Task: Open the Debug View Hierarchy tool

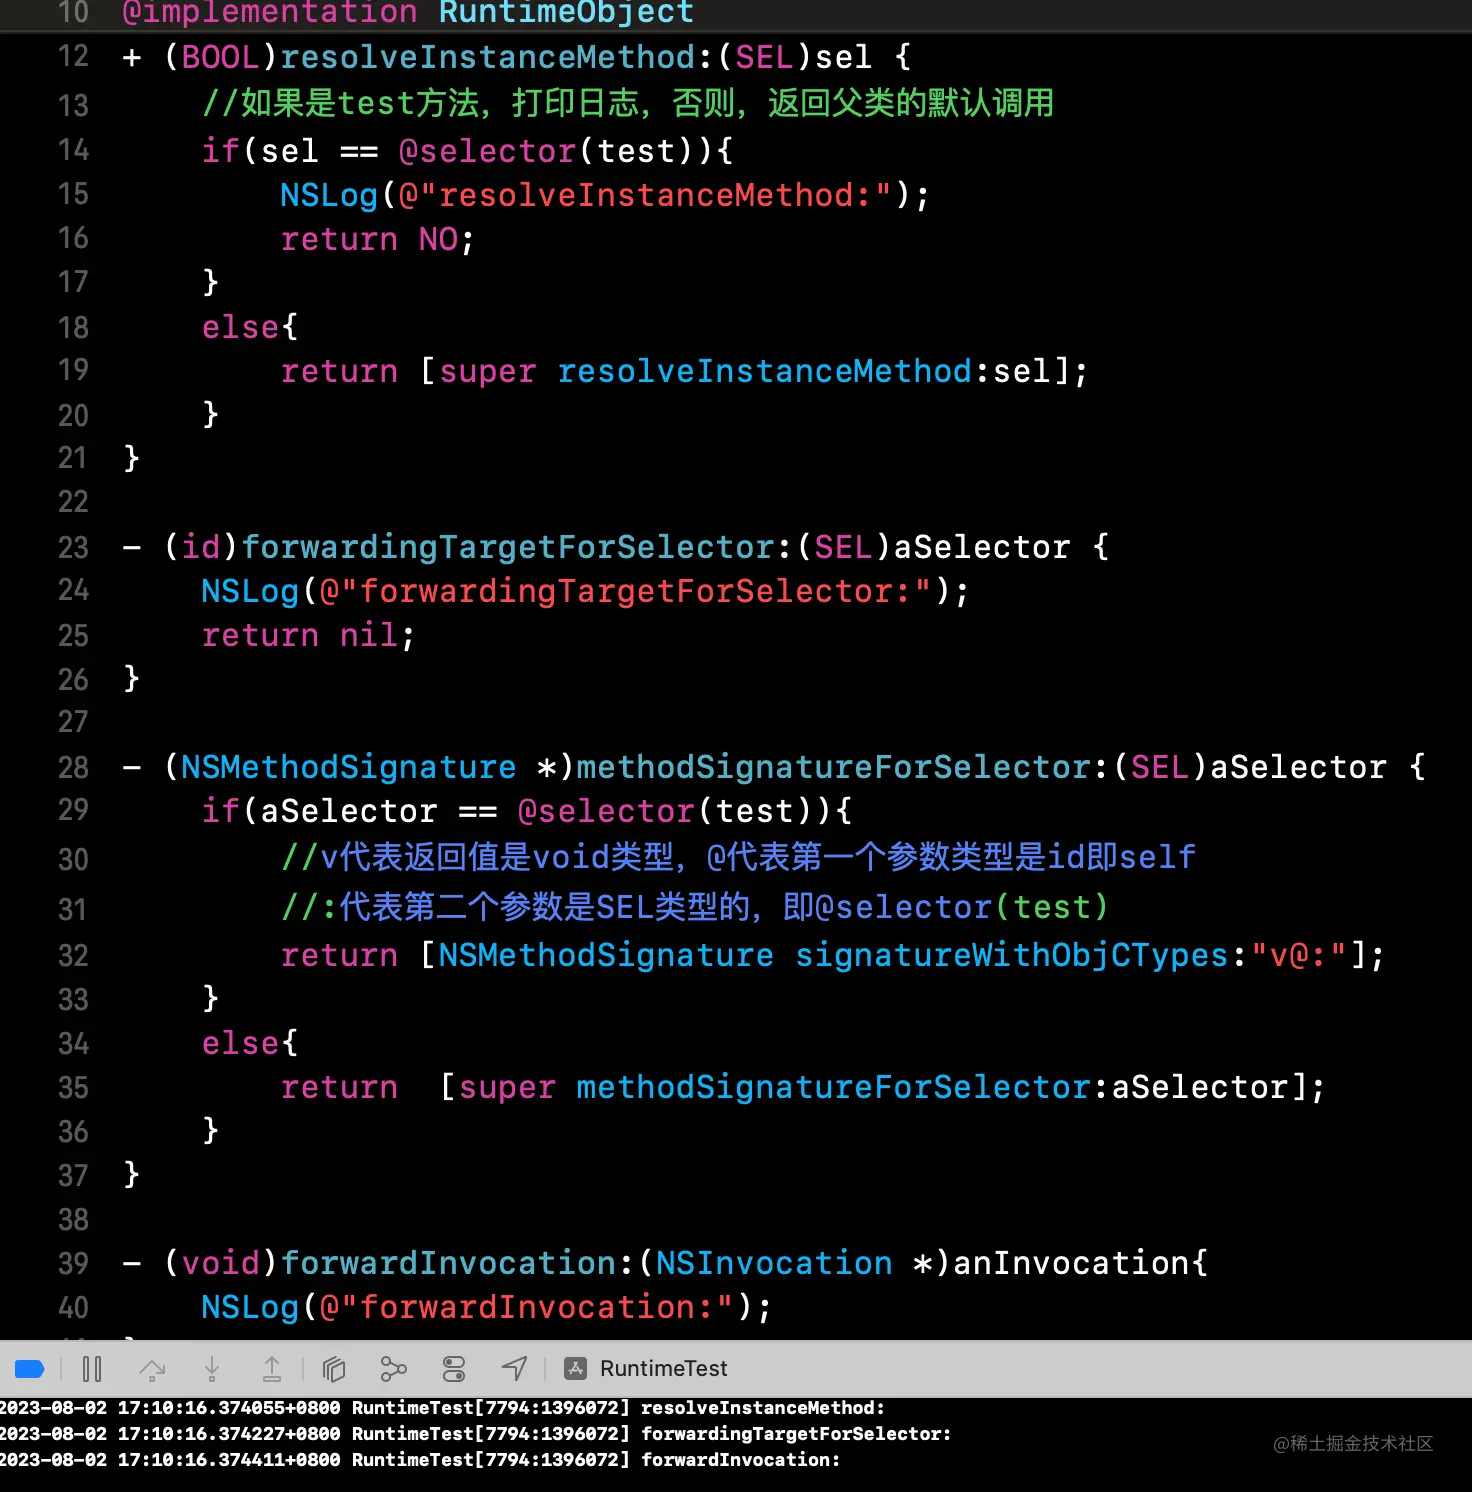Action: tap(334, 1369)
